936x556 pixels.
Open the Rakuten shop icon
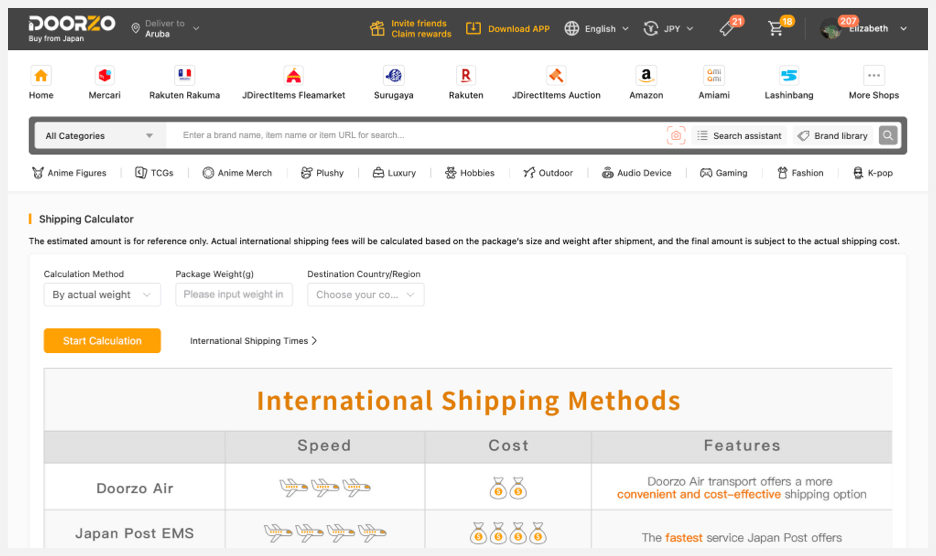466,75
